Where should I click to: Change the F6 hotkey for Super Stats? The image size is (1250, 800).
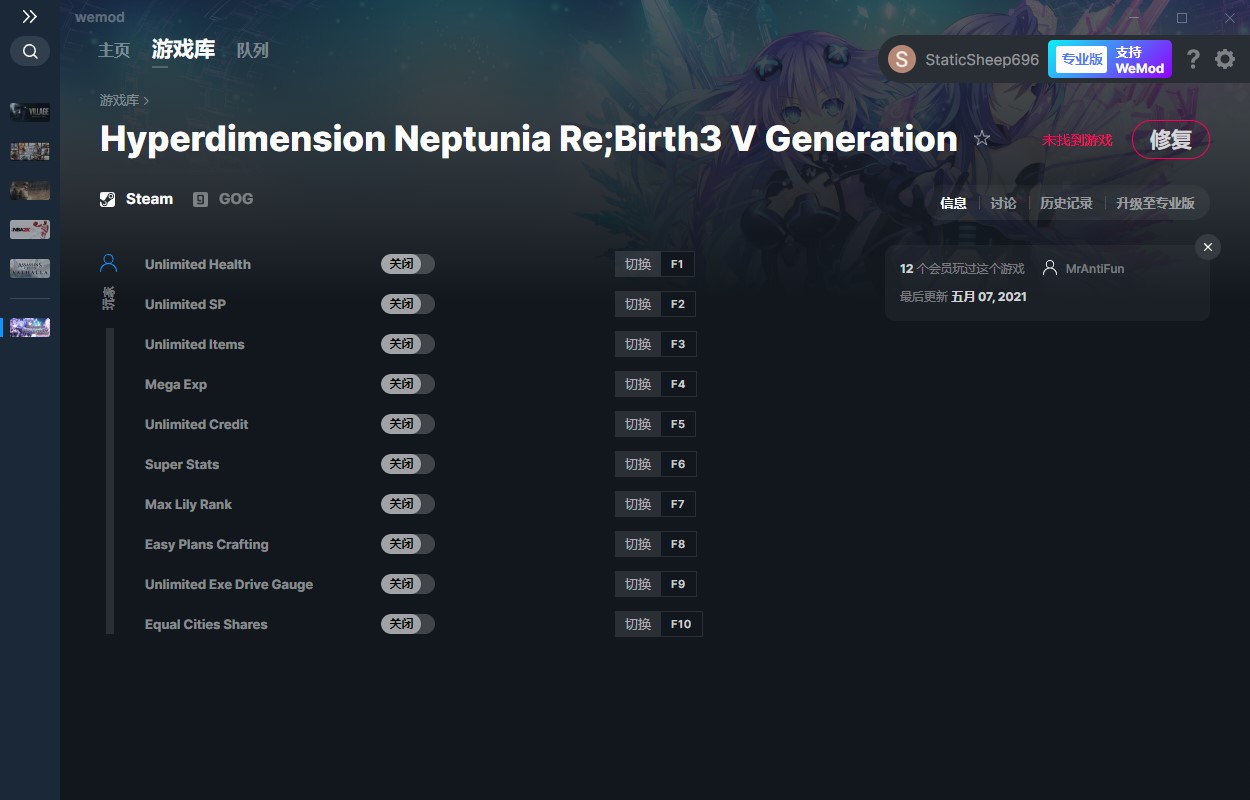(678, 464)
